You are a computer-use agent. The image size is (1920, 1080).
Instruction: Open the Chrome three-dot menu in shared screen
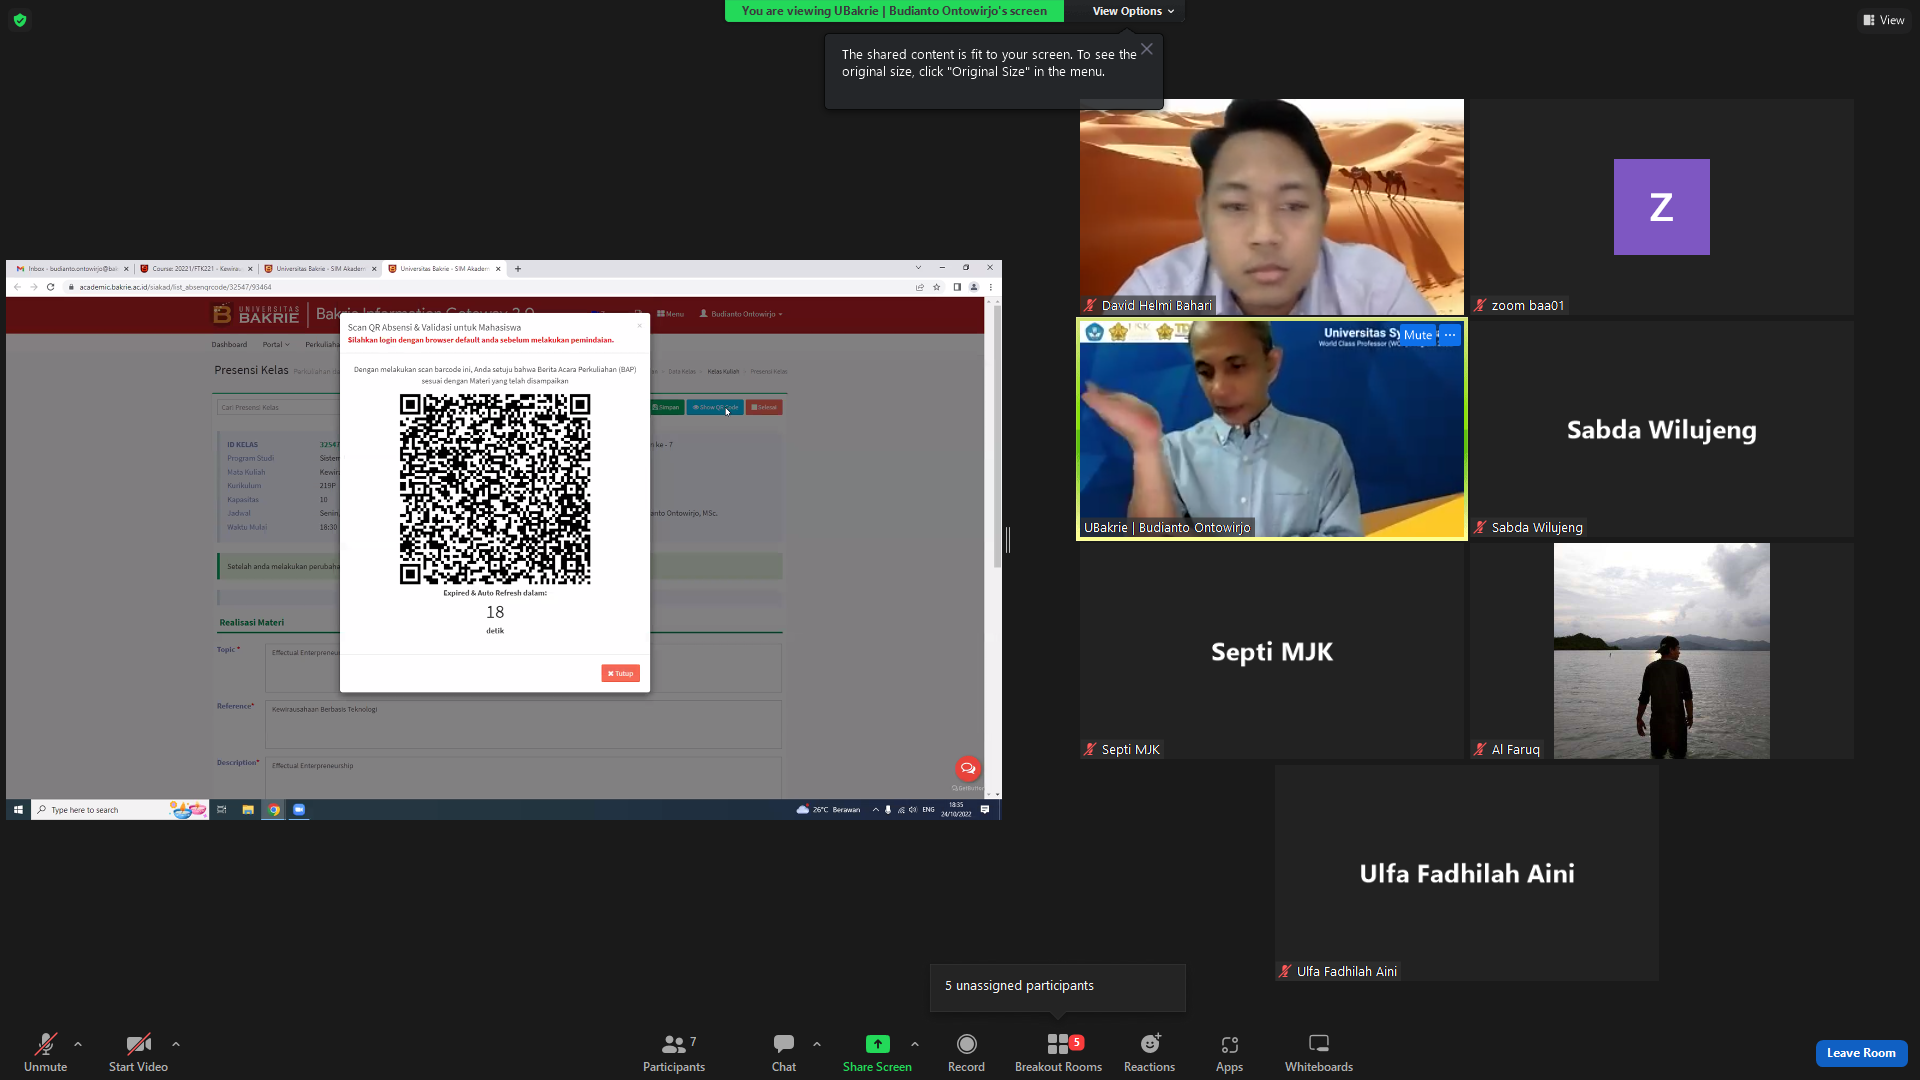point(991,287)
